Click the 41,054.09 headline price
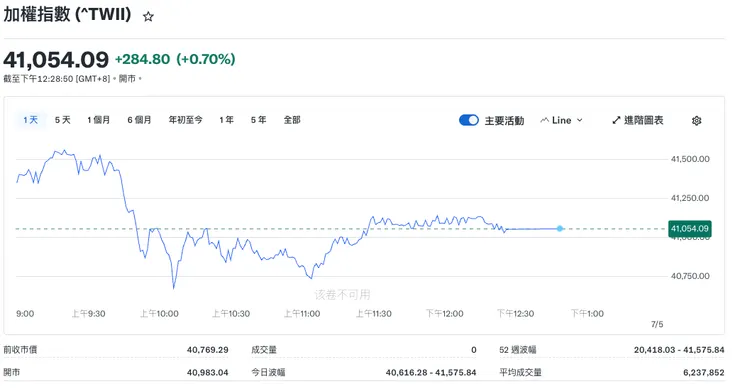 pos(56,59)
